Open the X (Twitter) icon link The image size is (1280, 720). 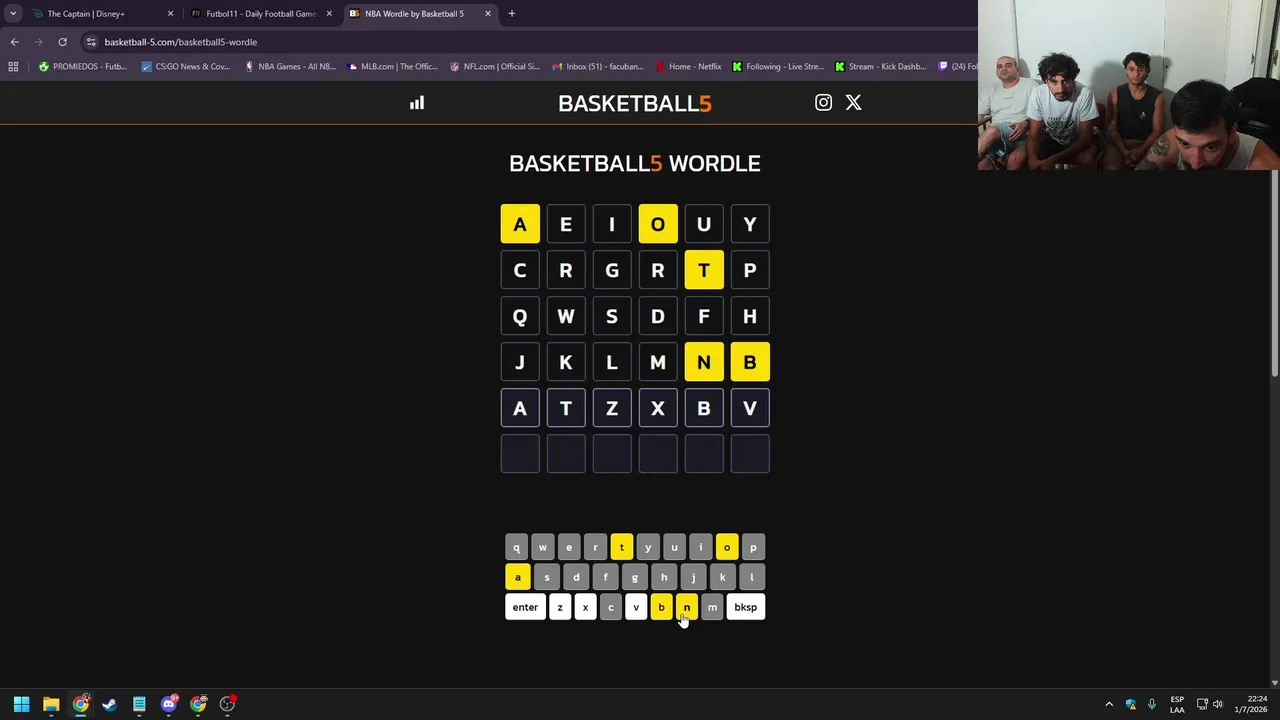point(853,102)
